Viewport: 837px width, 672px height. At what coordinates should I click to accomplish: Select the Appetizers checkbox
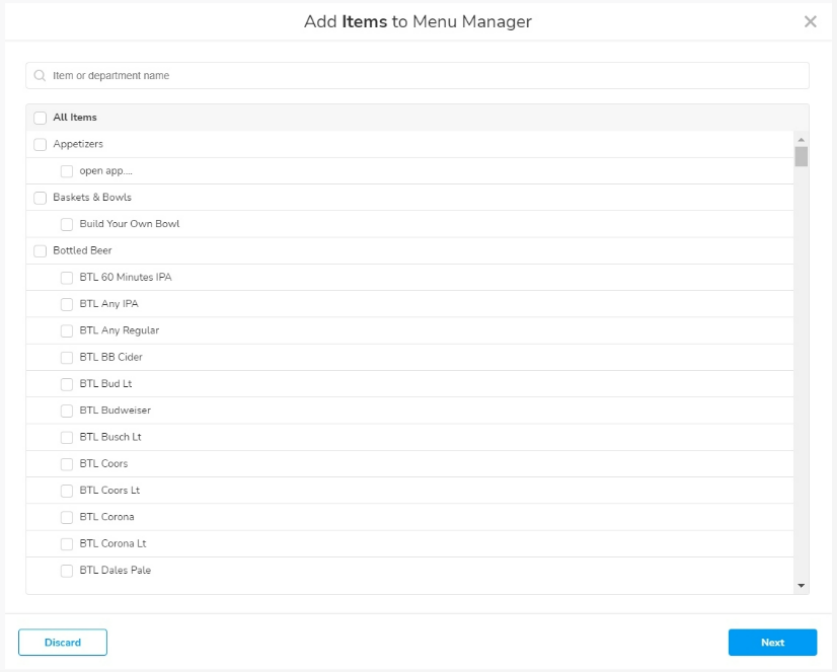pyautogui.click(x=38, y=142)
